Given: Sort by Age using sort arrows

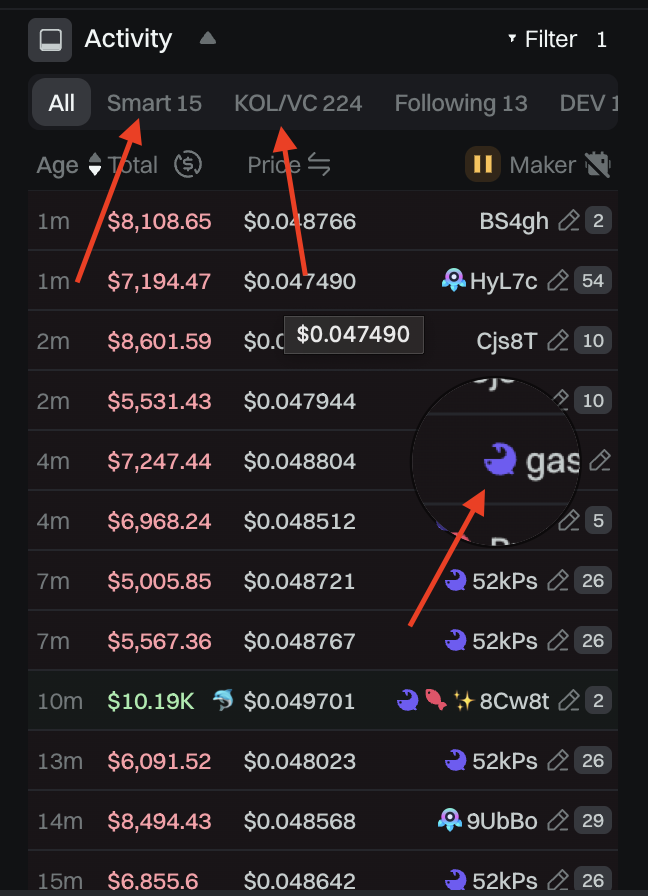Looking at the screenshot, I should click(x=95, y=165).
